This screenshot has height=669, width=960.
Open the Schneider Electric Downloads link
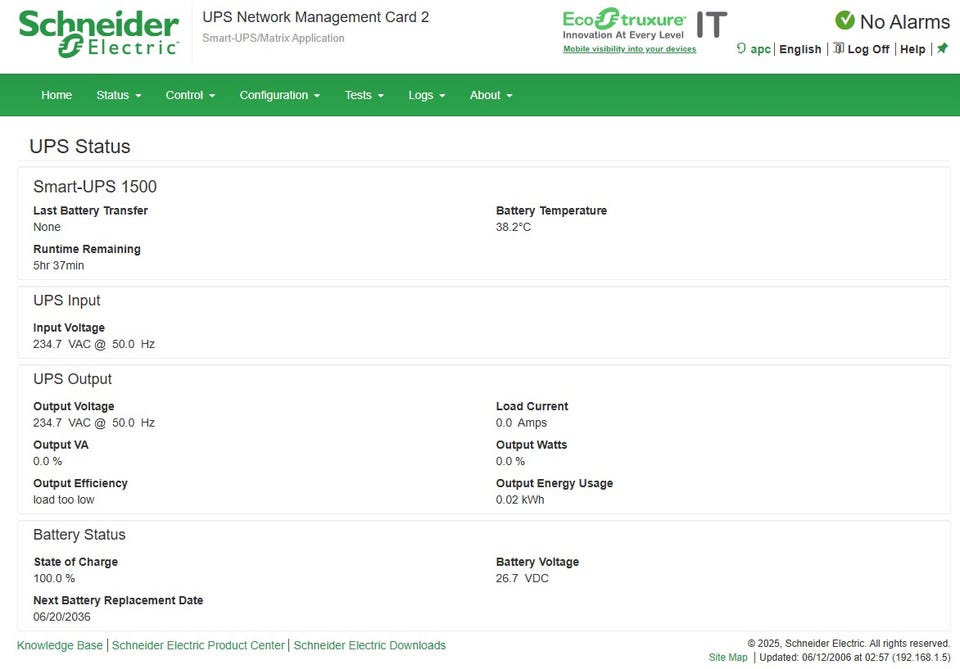[x=370, y=645]
